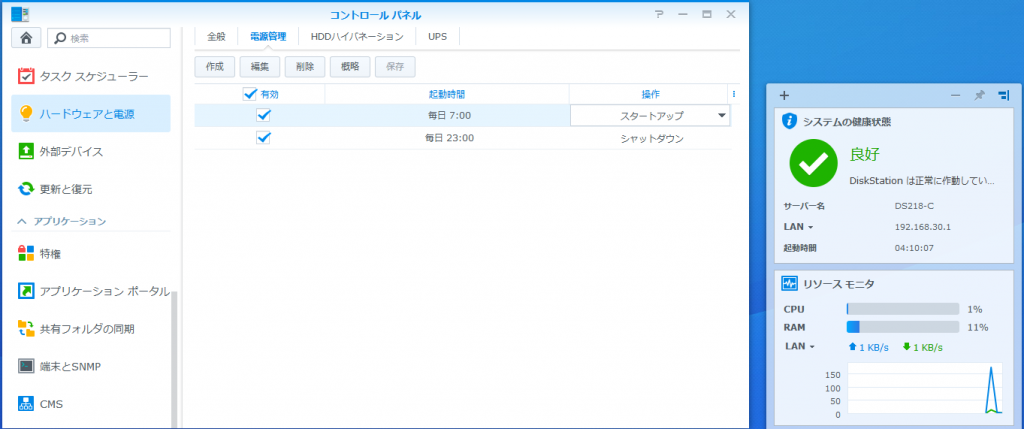Click the 編集 button
Screen dimensions: 1024x429
[x=260, y=67]
